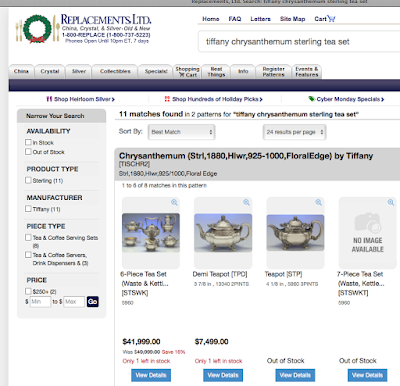Enable the Sterling (11) product type filter
The width and height of the screenshot is (400, 386).
click(x=28, y=180)
